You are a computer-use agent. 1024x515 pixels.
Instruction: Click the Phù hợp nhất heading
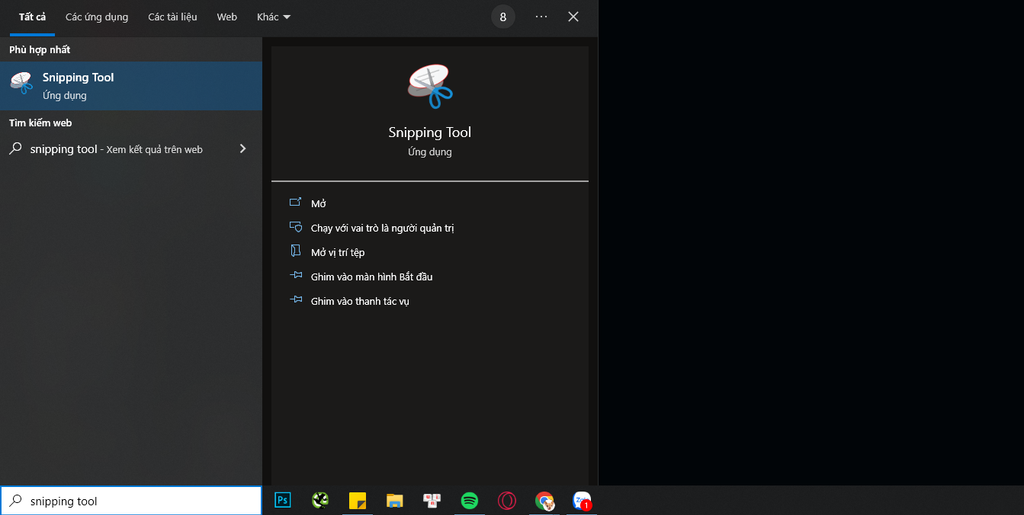pyautogui.click(x=40, y=50)
